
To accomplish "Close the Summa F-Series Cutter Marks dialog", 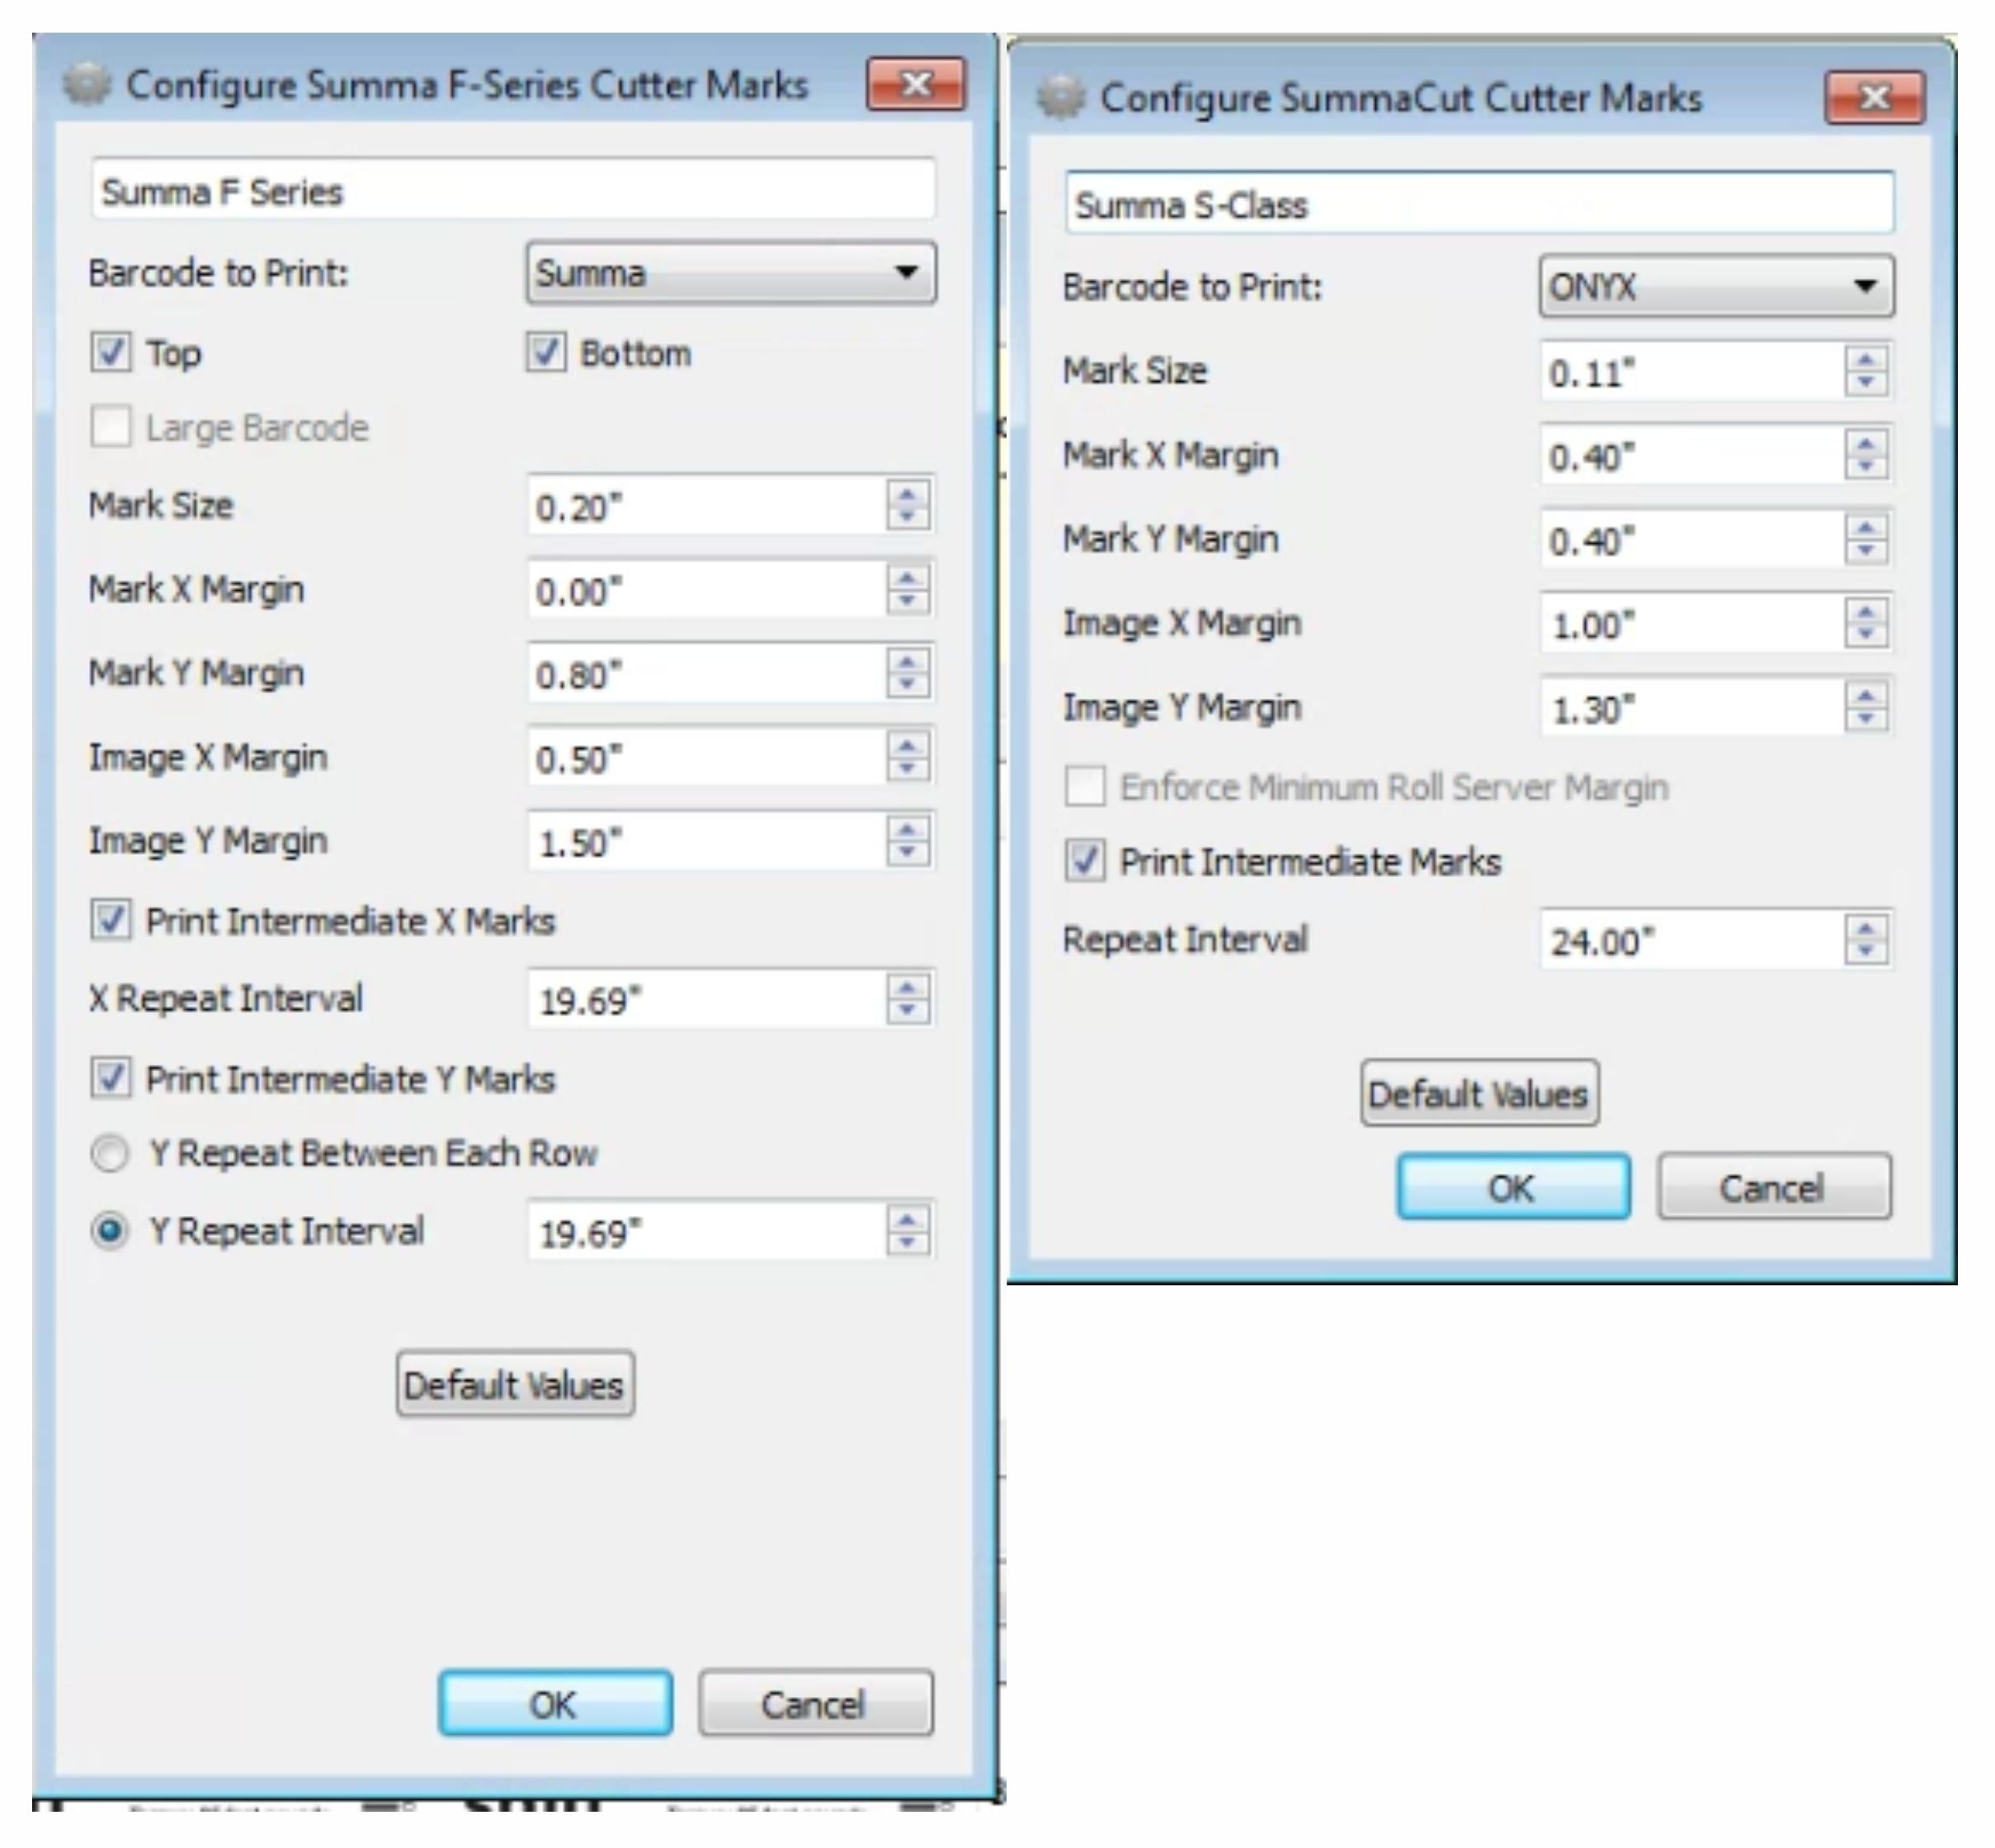I will [x=915, y=84].
